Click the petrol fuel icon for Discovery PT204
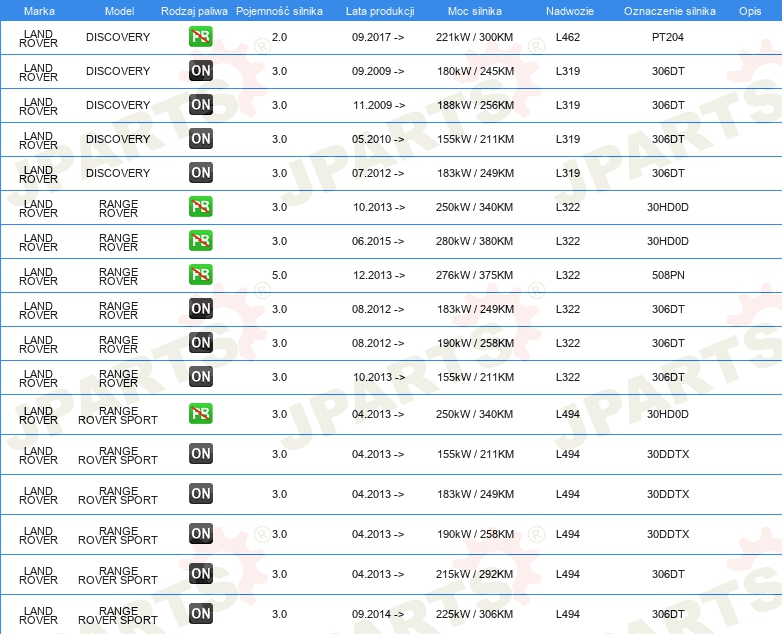This screenshot has height=634, width=782. [200, 37]
